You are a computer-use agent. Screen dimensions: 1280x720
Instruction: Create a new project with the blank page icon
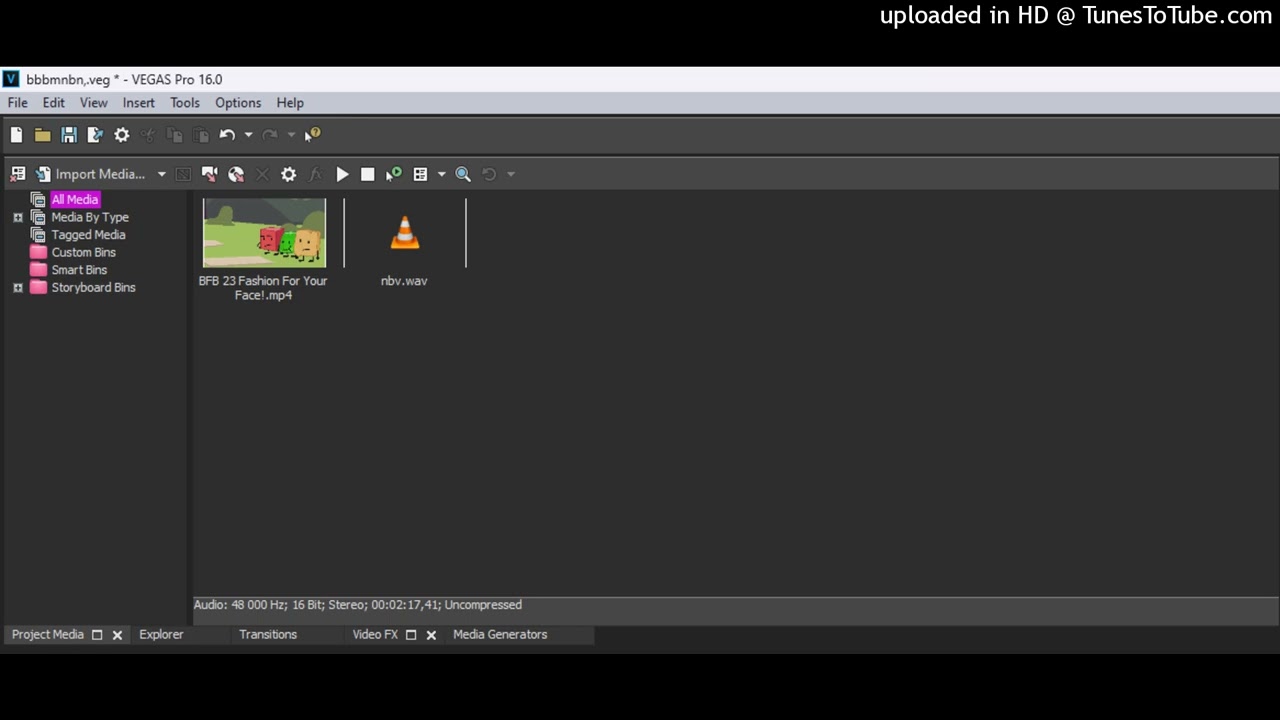click(16, 135)
